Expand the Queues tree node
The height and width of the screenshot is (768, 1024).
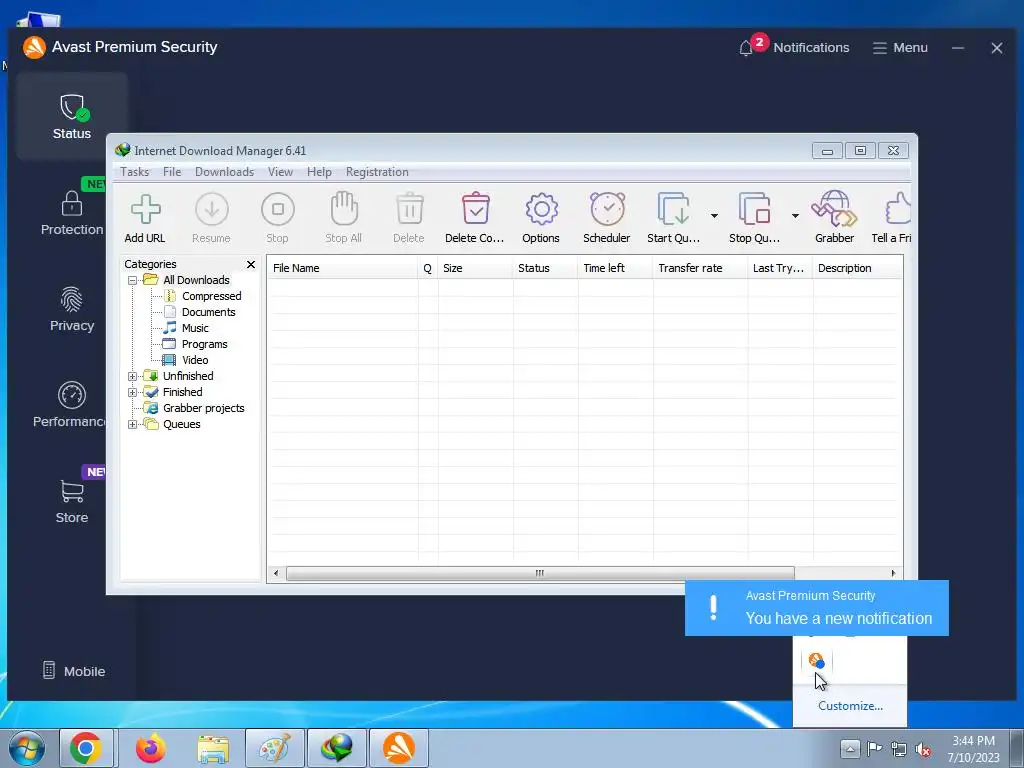click(x=133, y=424)
